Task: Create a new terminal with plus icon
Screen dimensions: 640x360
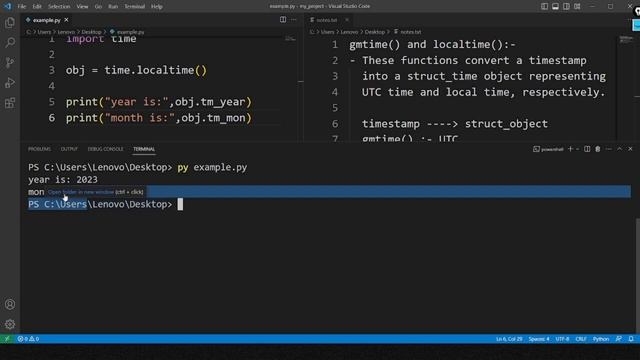Action: [570, 149]
